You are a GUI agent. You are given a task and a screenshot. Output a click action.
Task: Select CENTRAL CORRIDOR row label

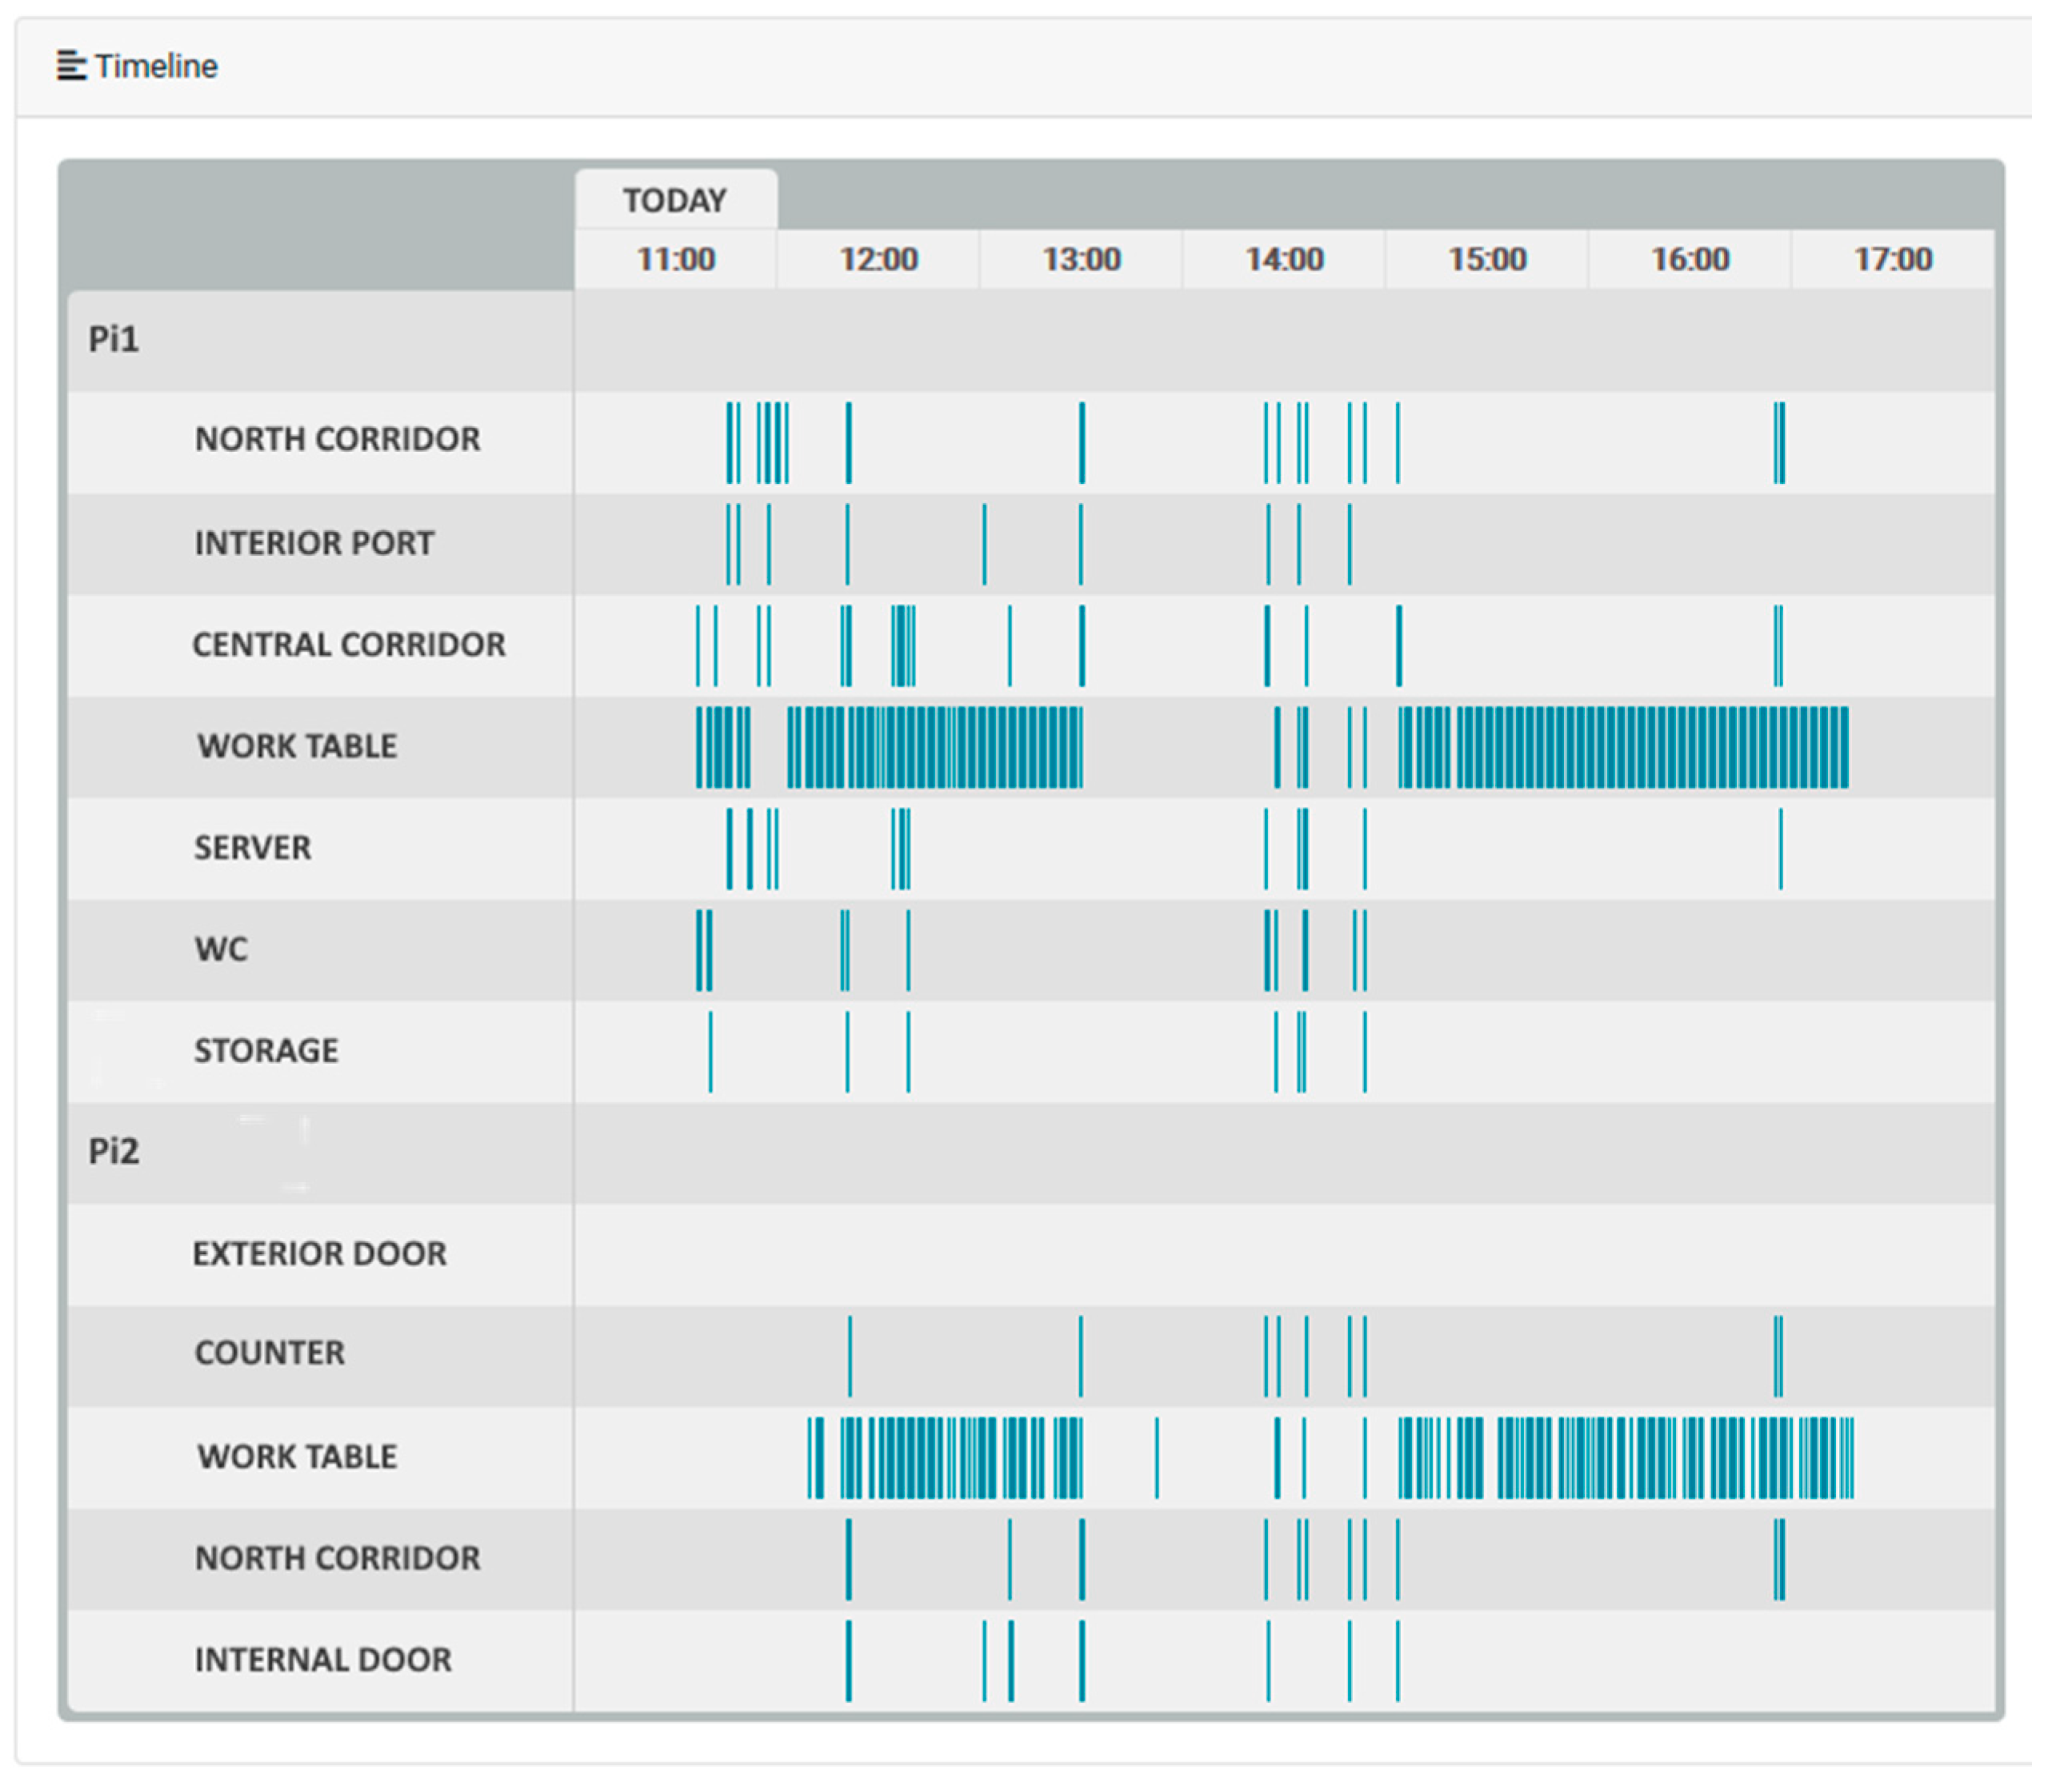[348, 645]
